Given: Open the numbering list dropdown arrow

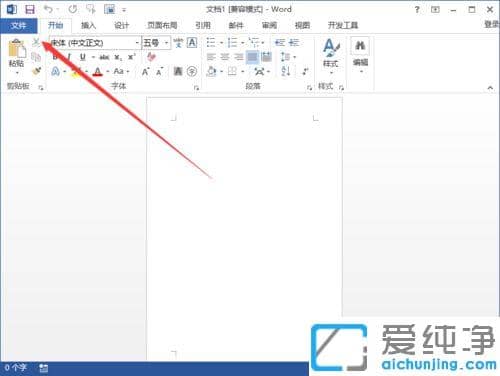Looking at the screenshot, I should pyautogui.click(x=243, y=43).
